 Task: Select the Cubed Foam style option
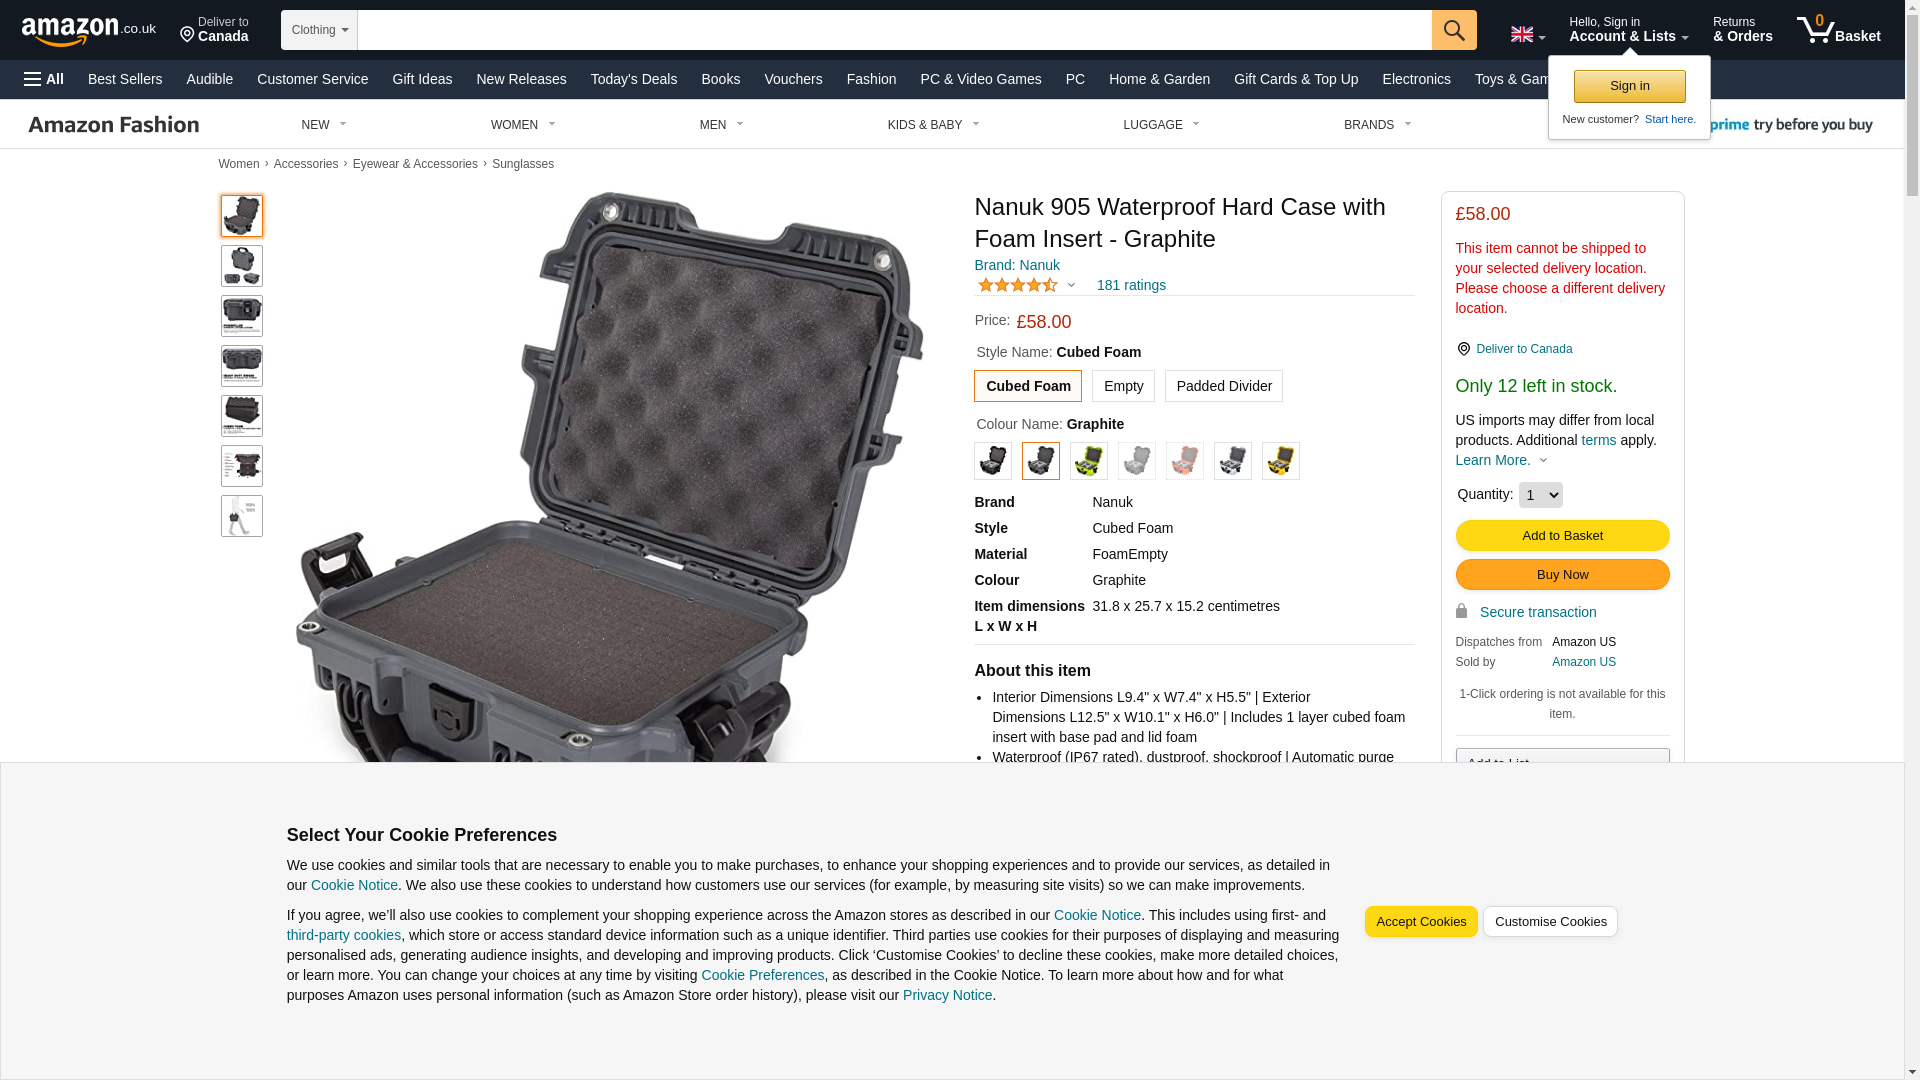tap(1027, 386)
